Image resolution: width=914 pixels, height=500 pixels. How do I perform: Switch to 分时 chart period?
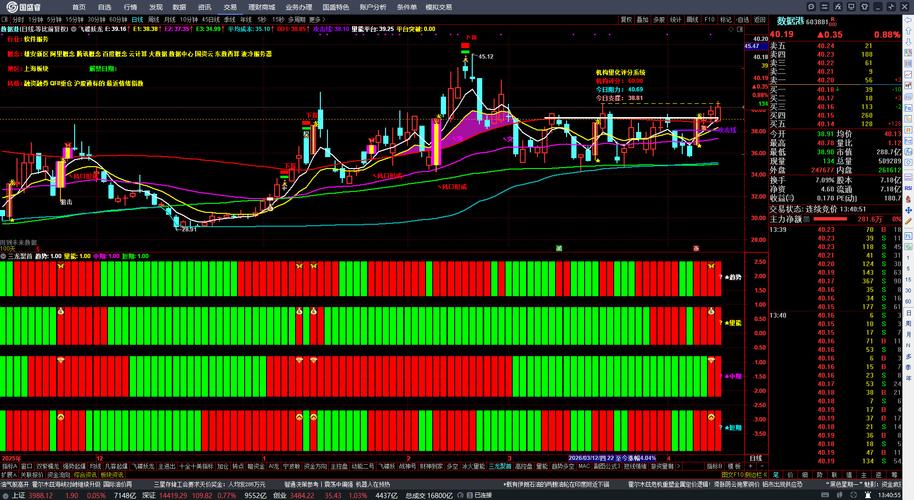coord(18,20)
